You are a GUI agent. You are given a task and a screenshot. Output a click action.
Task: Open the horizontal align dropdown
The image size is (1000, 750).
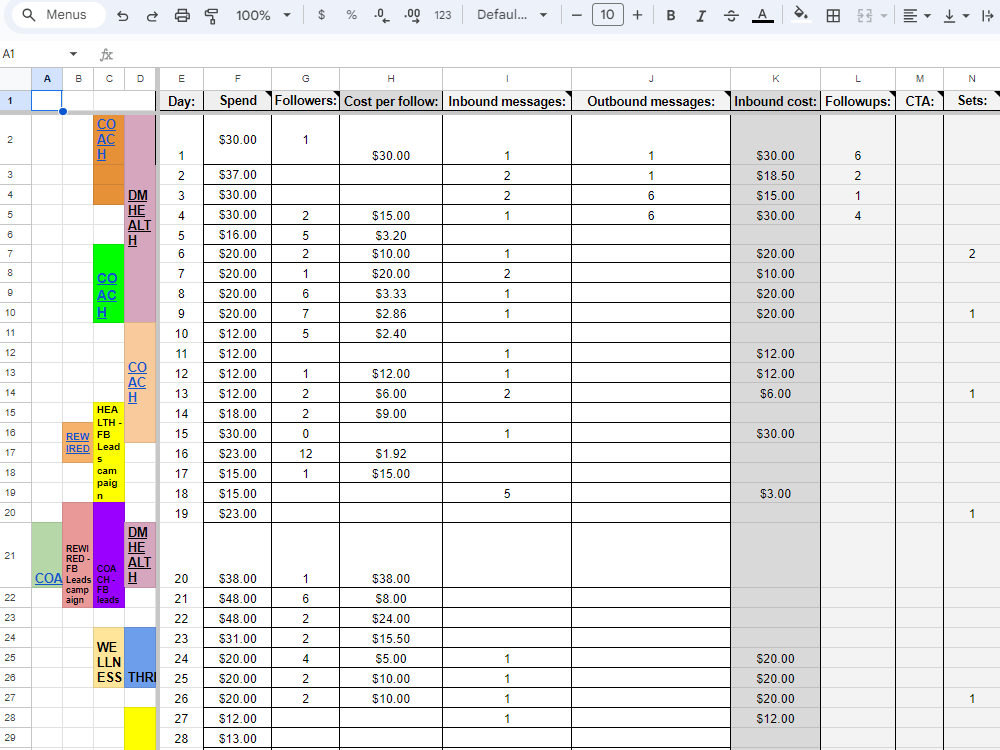(x=916, y=15)
